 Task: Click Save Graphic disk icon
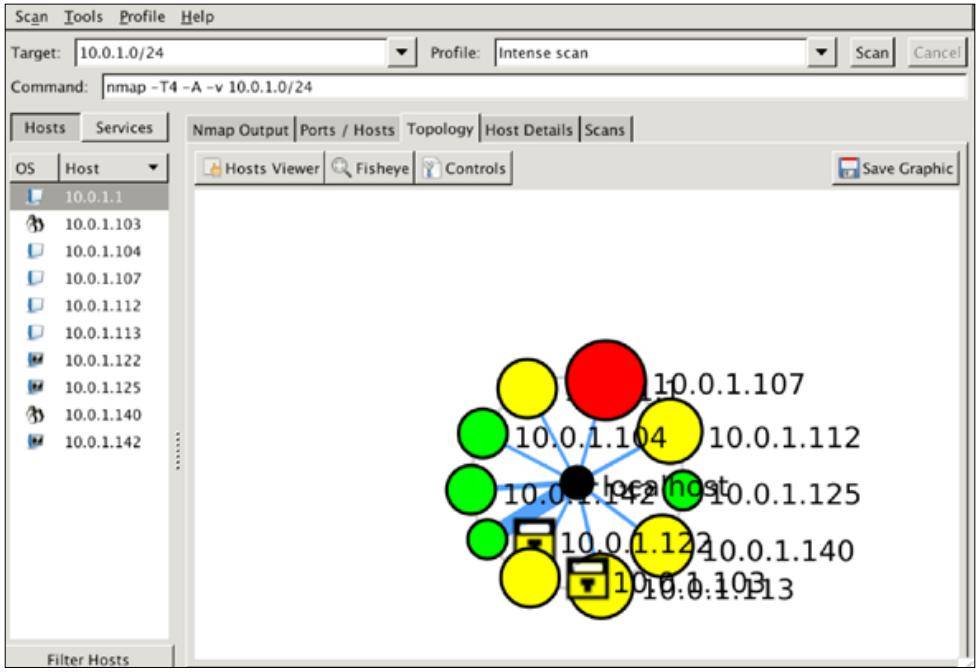point(848,168)
